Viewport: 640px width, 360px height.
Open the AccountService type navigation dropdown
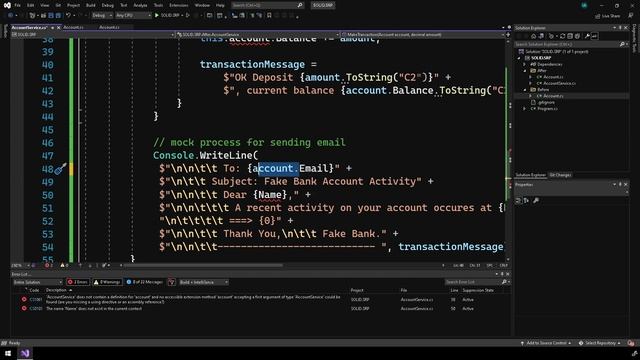click(258, 35)
